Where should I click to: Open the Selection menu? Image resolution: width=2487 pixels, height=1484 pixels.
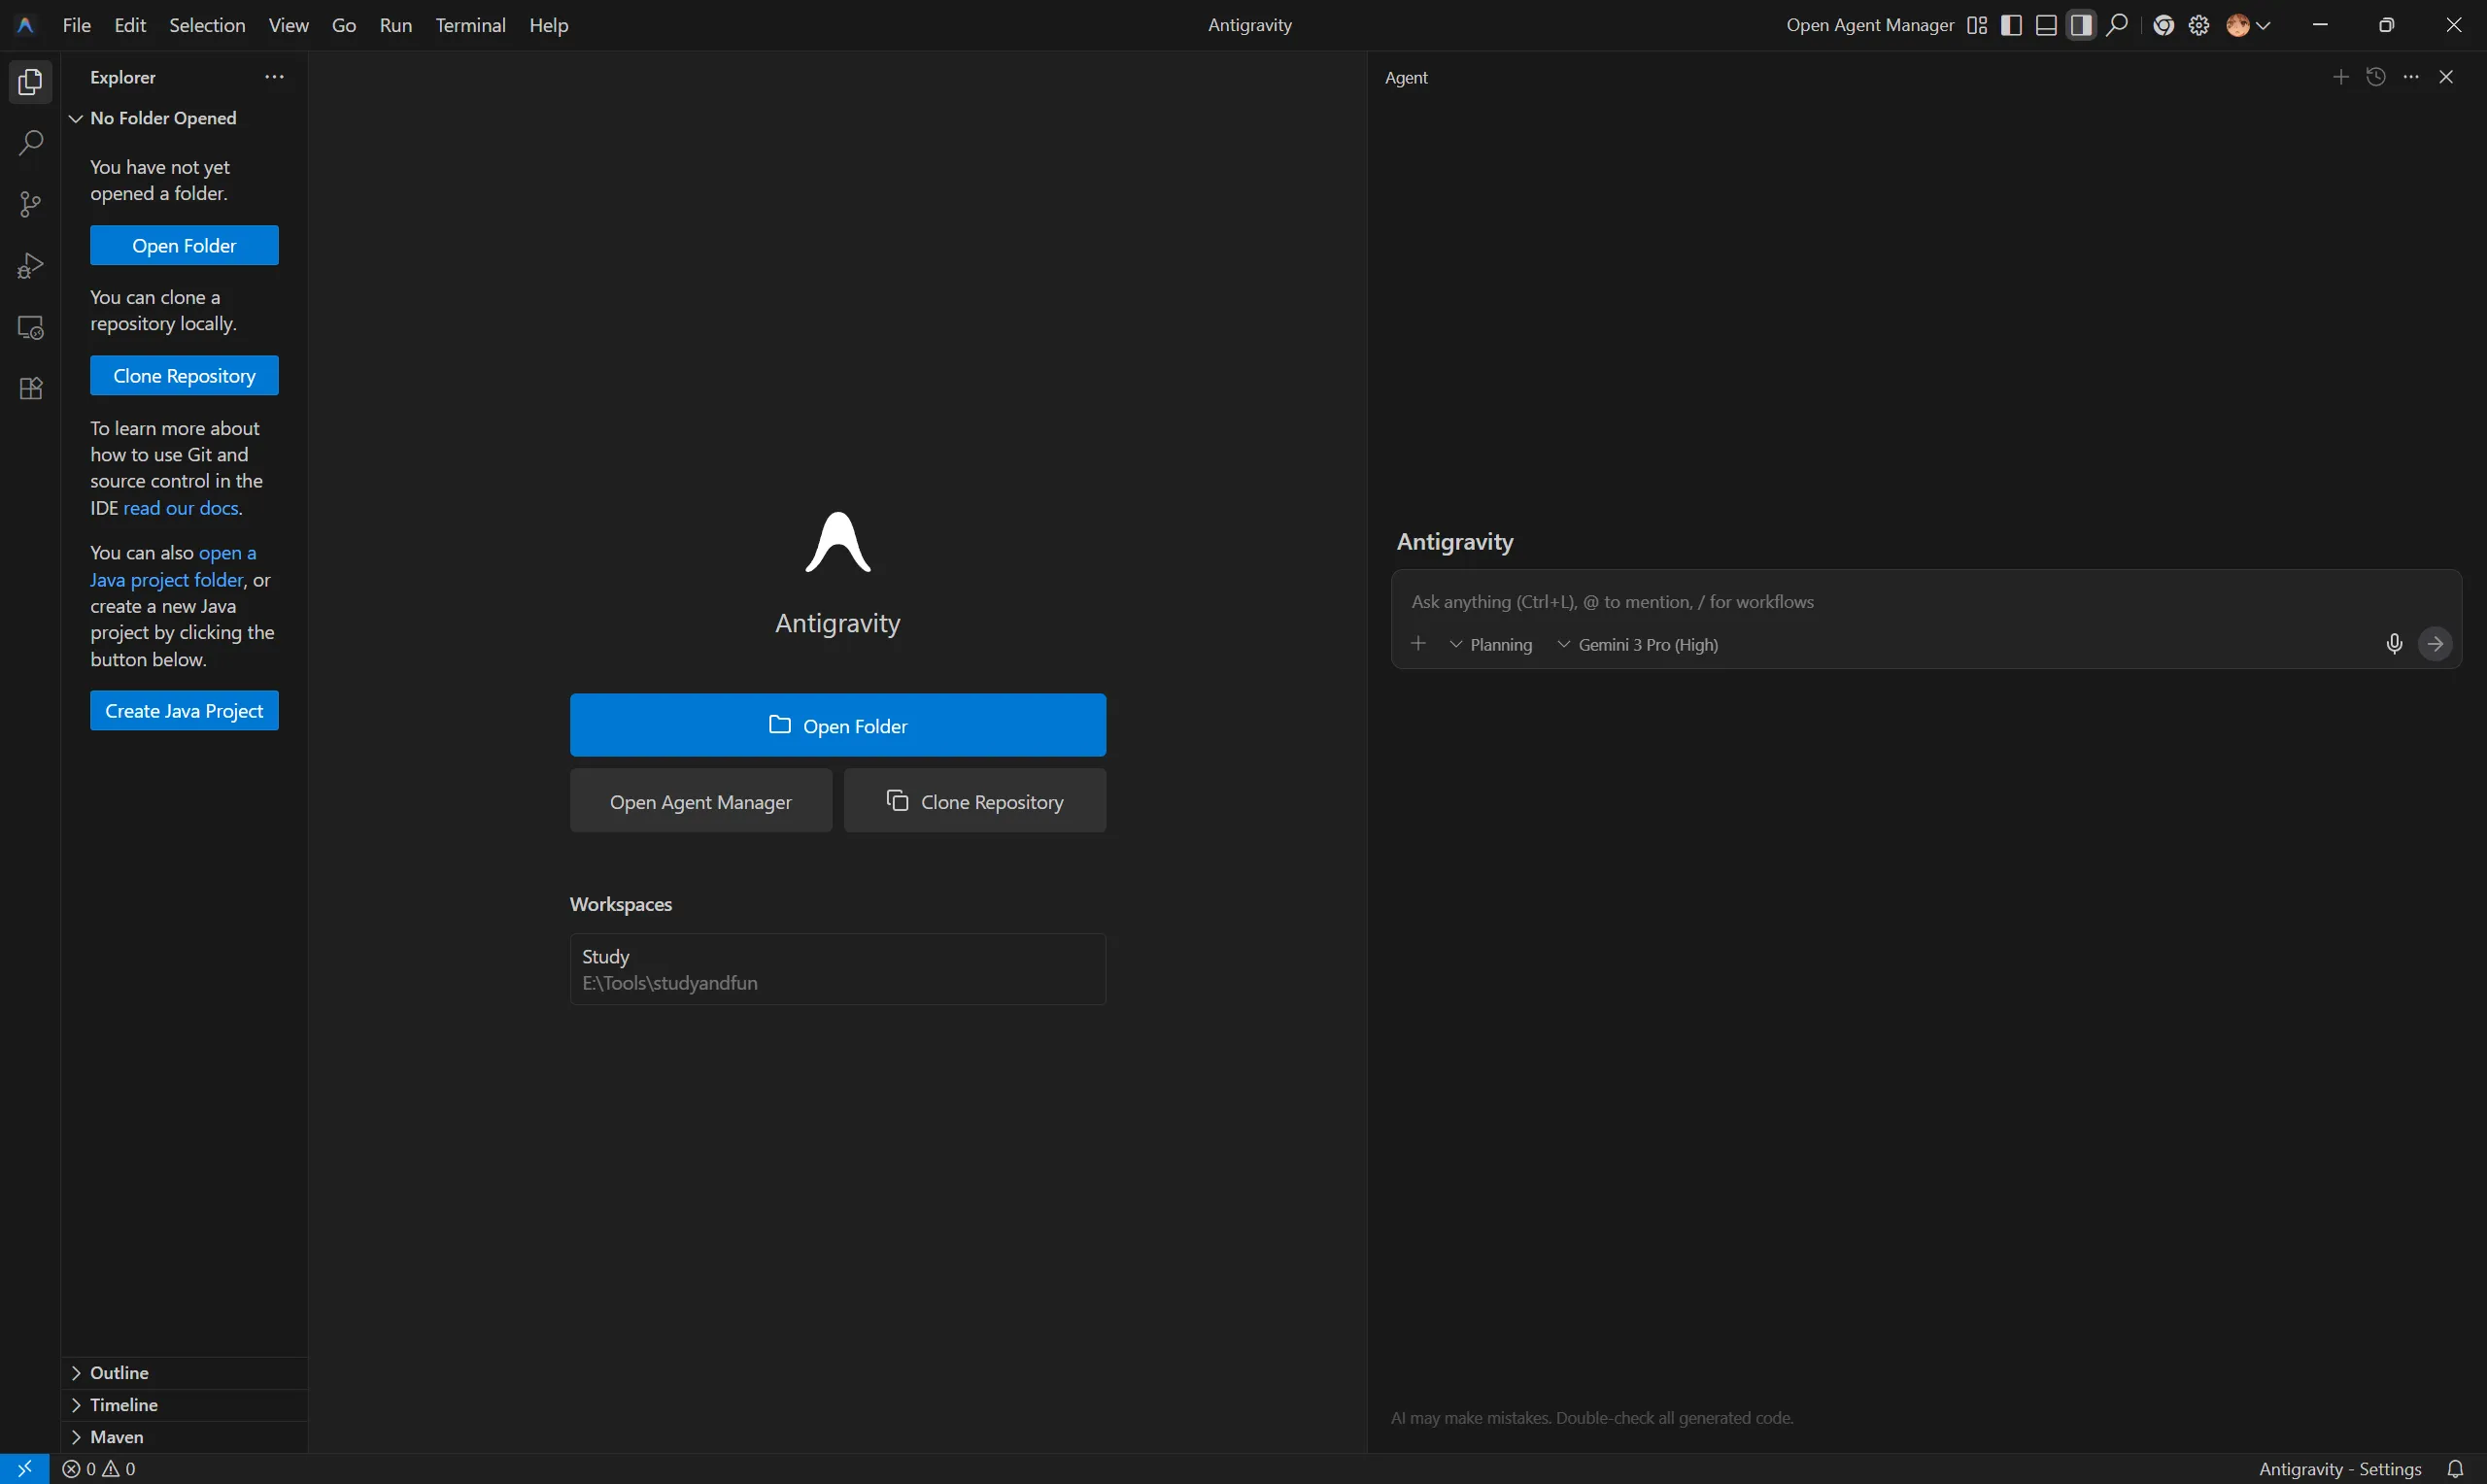coord(207,26)
